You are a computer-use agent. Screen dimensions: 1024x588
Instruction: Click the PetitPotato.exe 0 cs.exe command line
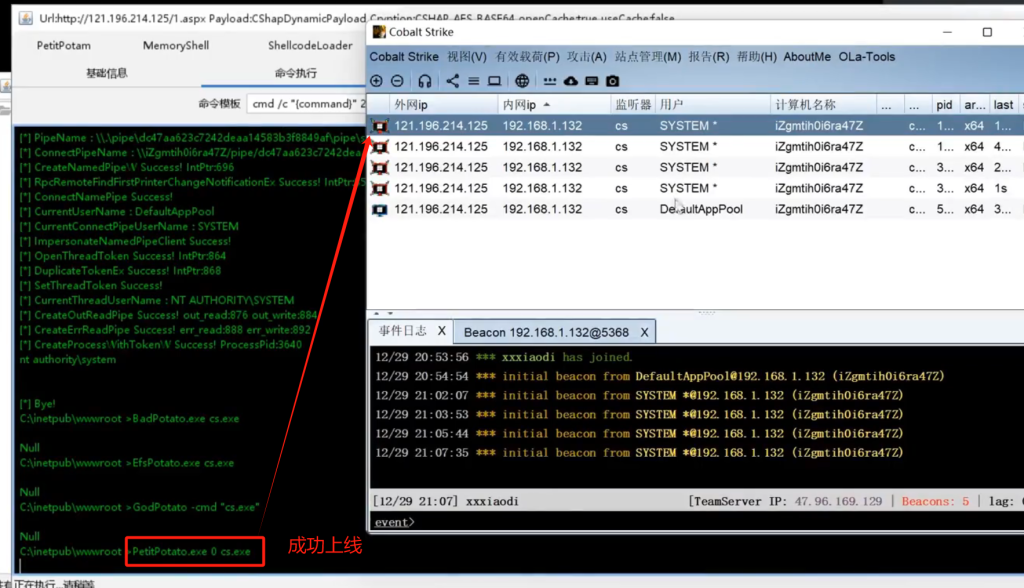pos(191,551)
